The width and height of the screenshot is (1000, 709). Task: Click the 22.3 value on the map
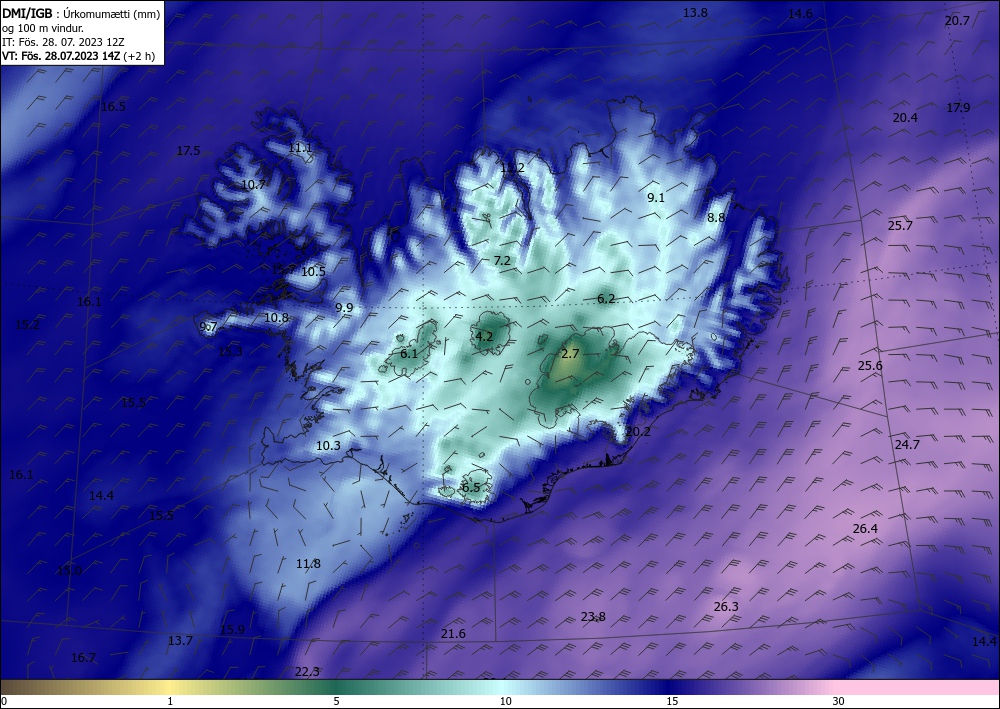coord(307,672)
